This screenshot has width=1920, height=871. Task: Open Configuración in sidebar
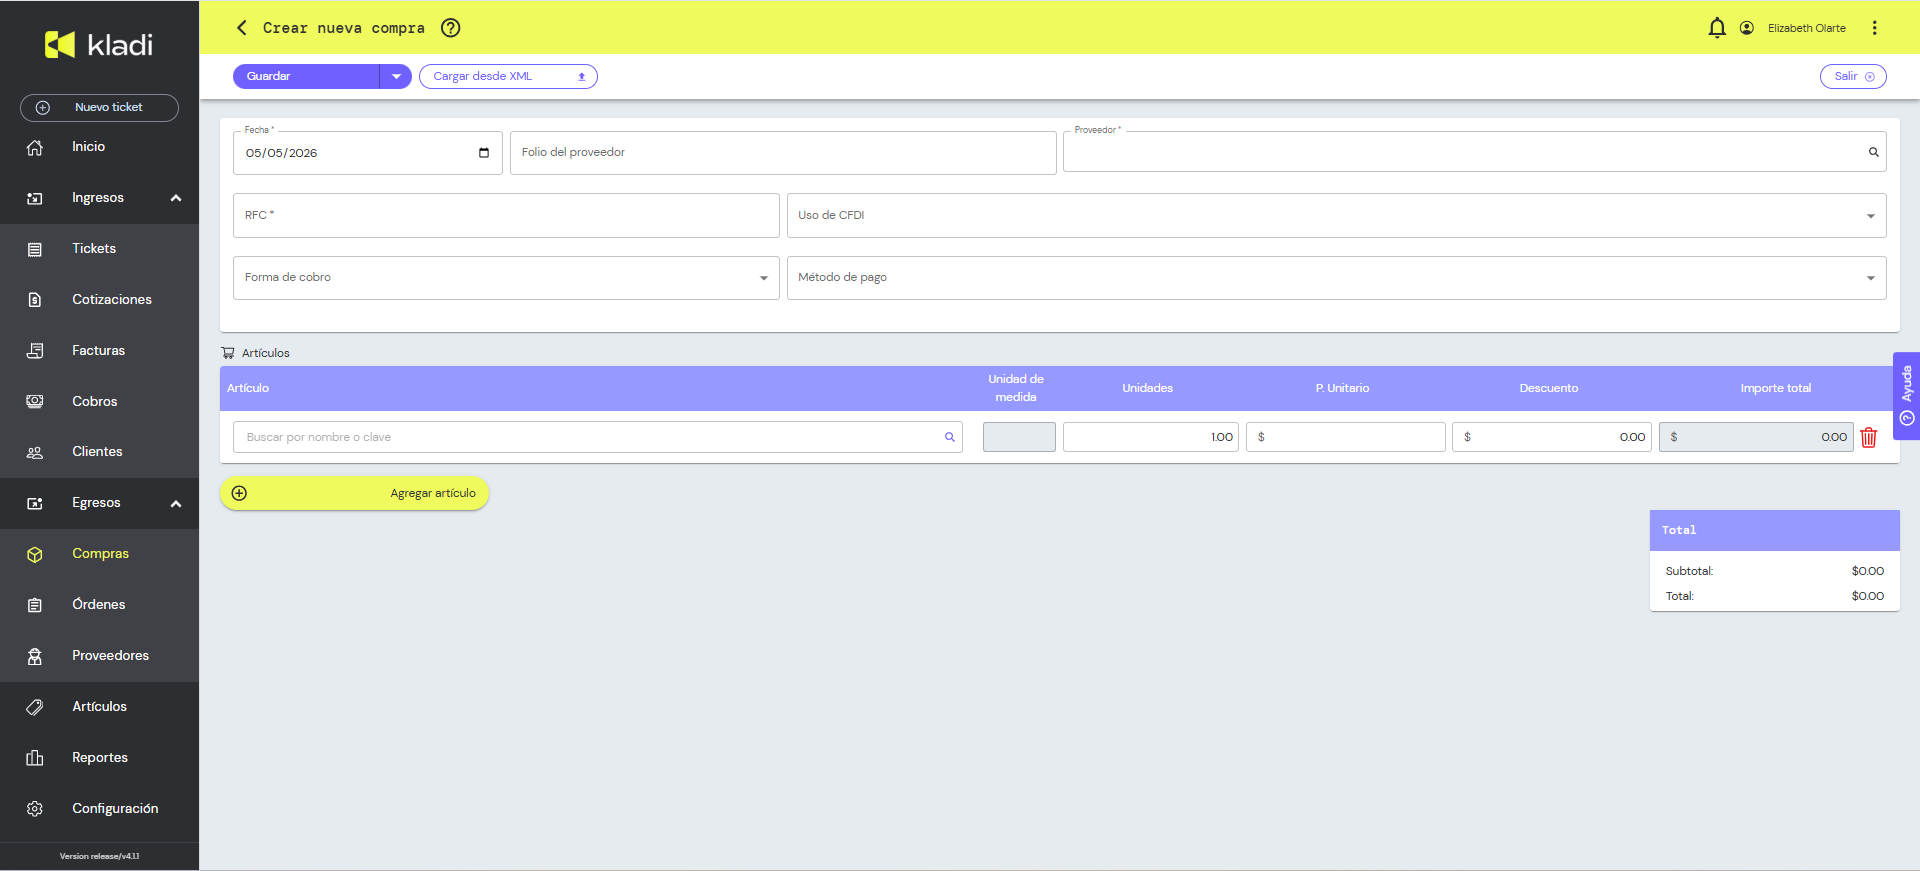[115, 809]
